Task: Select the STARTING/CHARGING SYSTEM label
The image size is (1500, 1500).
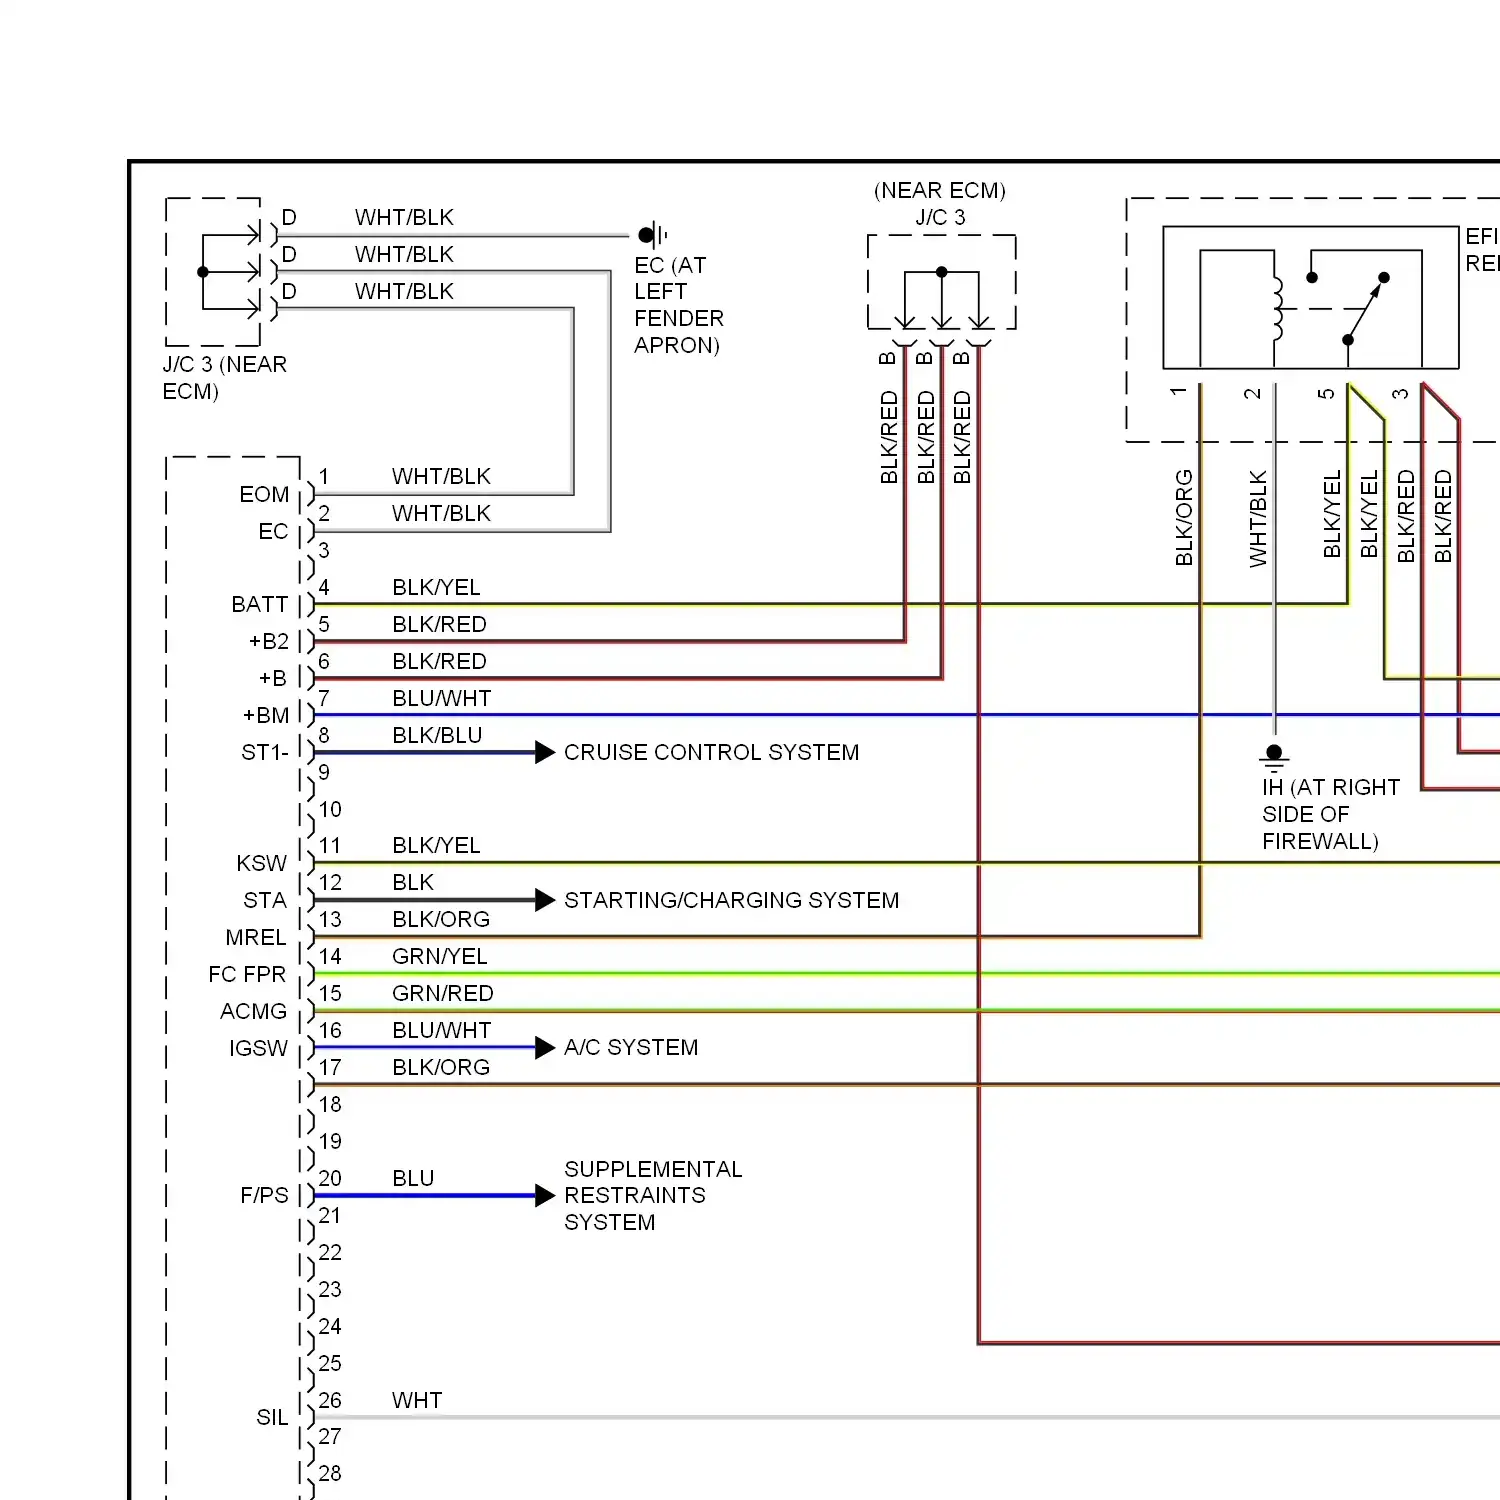Action: coord(731,900)
